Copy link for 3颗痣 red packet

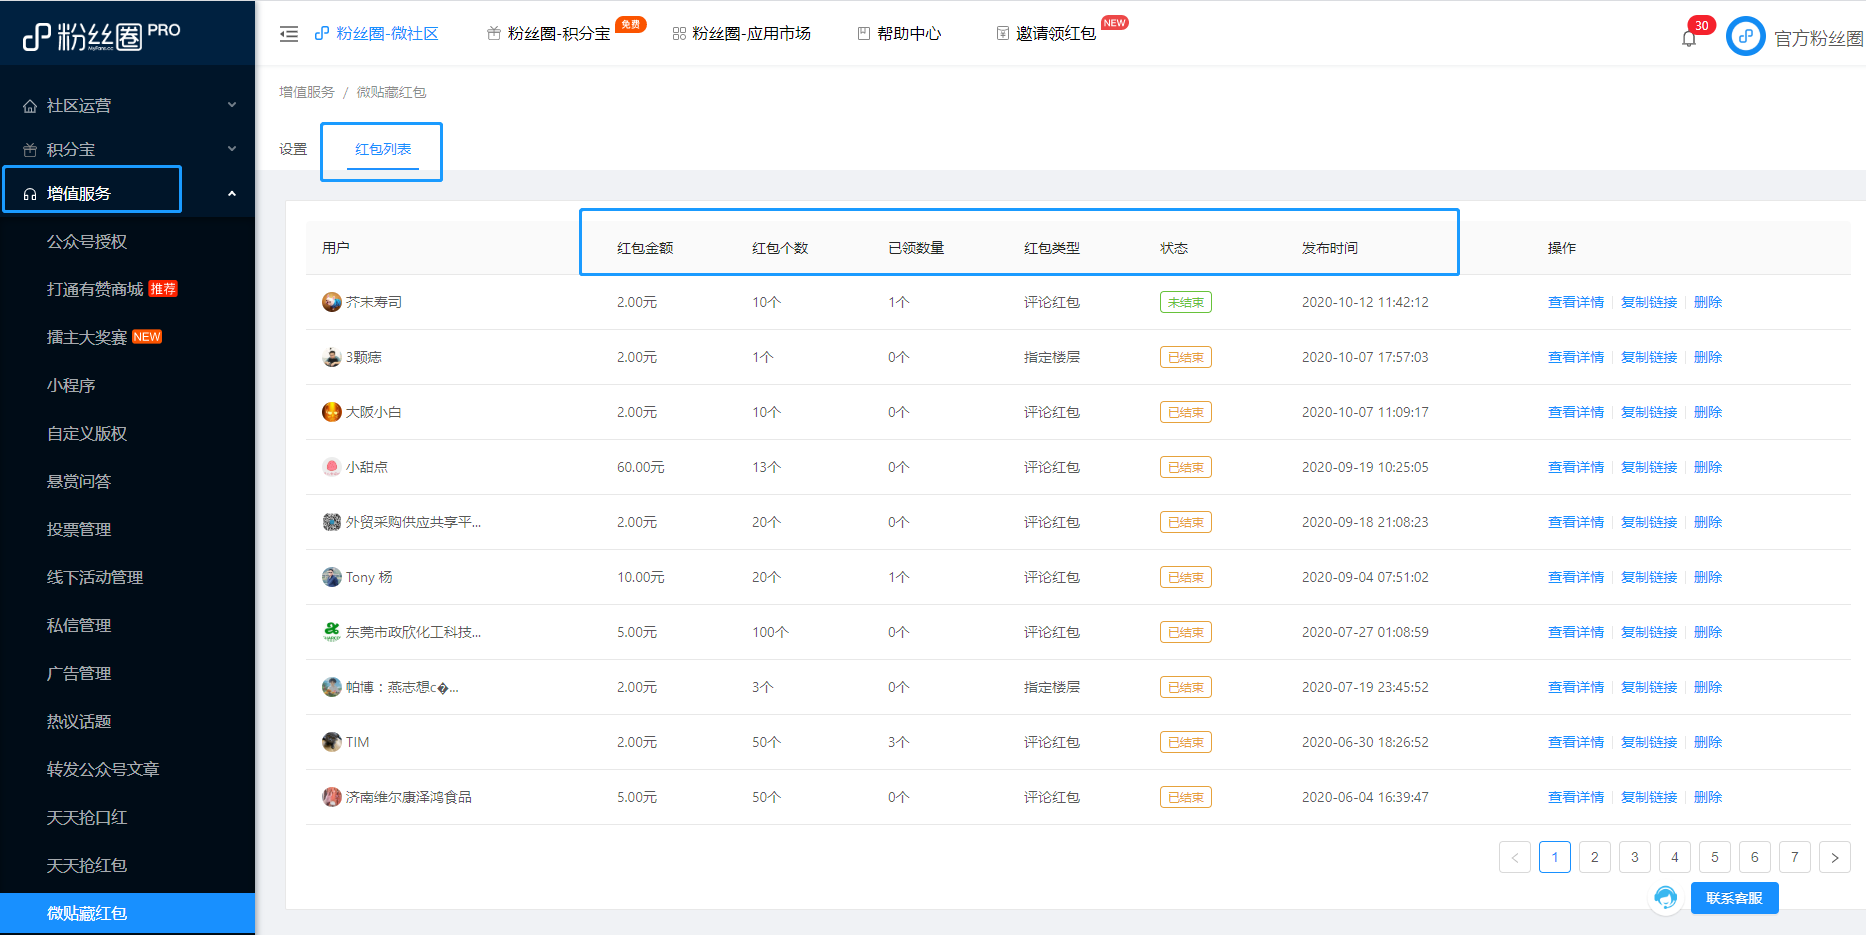point(1649,357)
